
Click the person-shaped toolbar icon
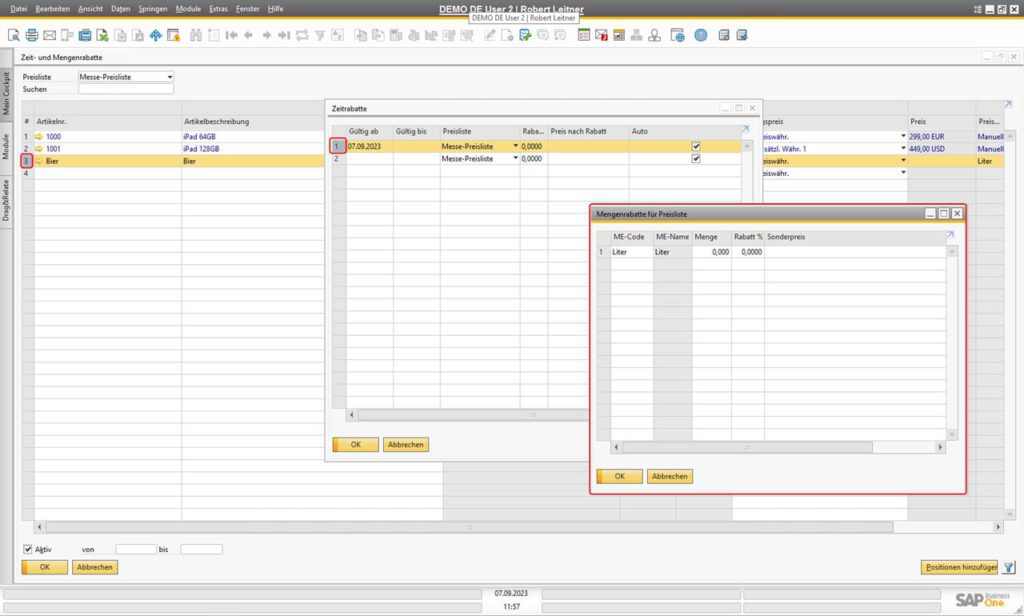pos(654,35)
